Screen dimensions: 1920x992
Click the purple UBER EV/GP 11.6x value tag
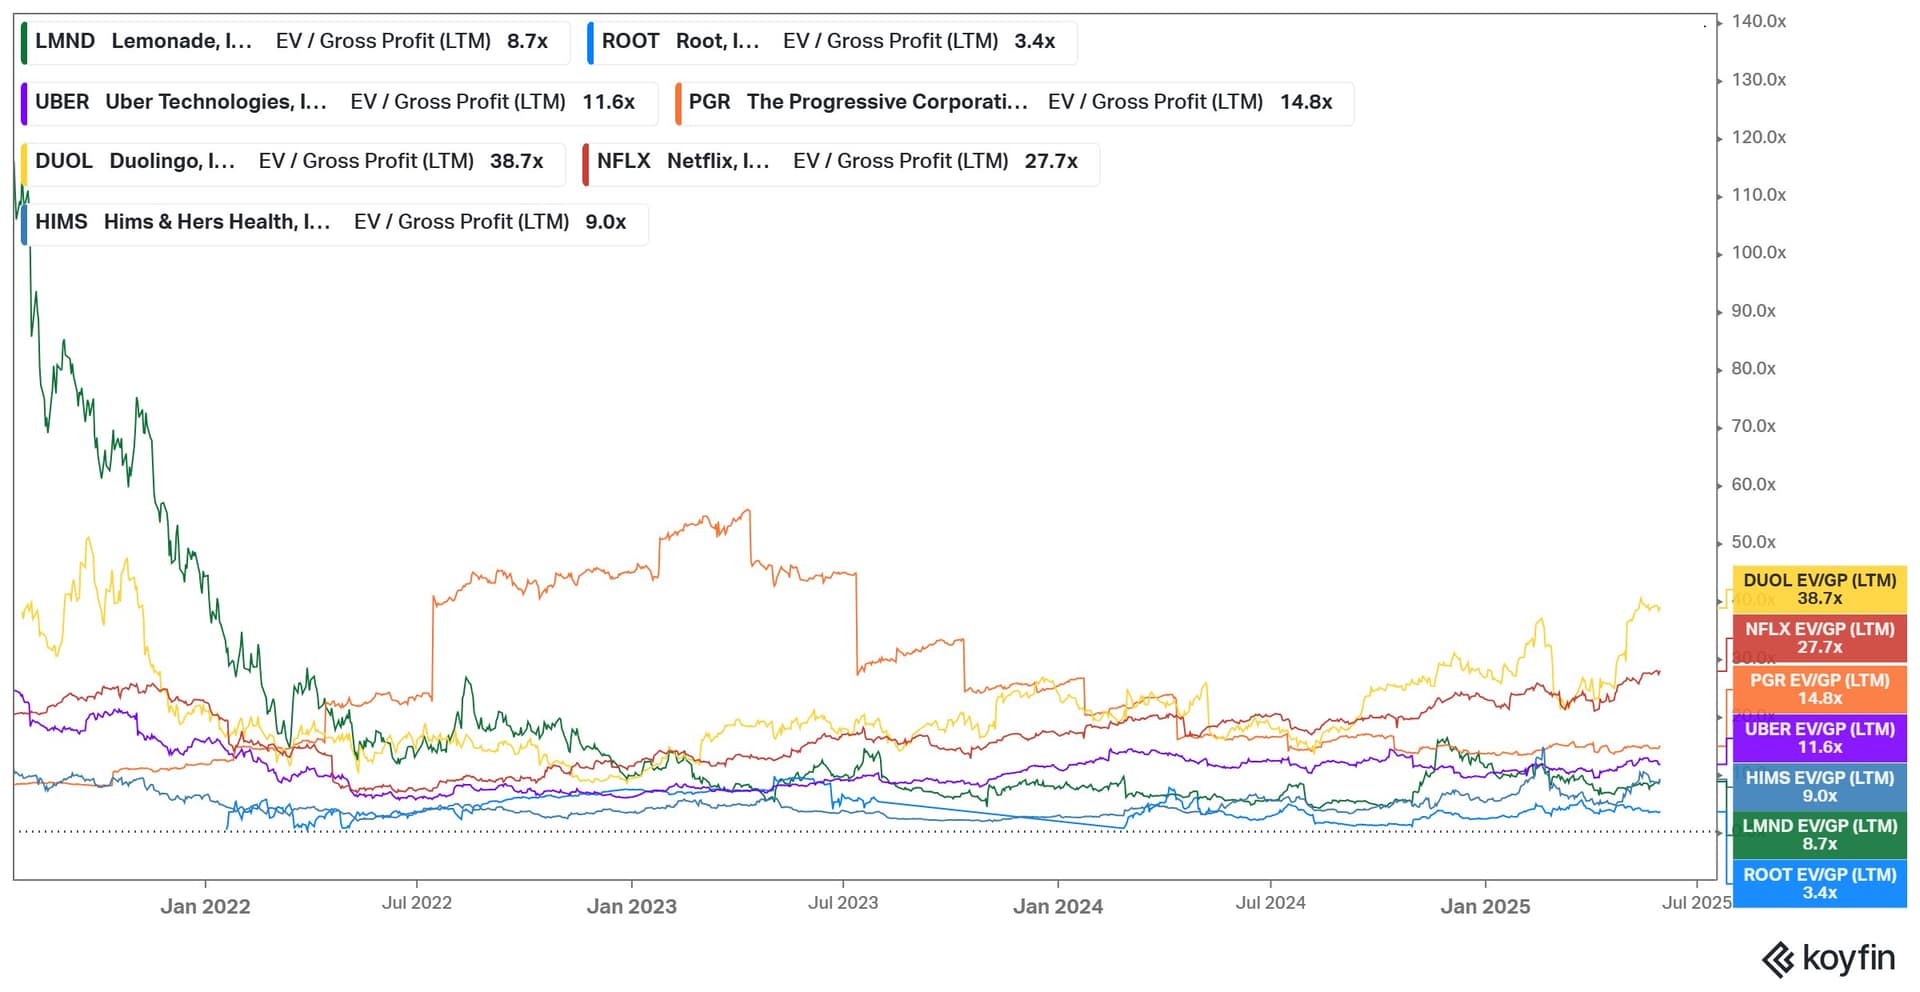(x=1819, y=738)
